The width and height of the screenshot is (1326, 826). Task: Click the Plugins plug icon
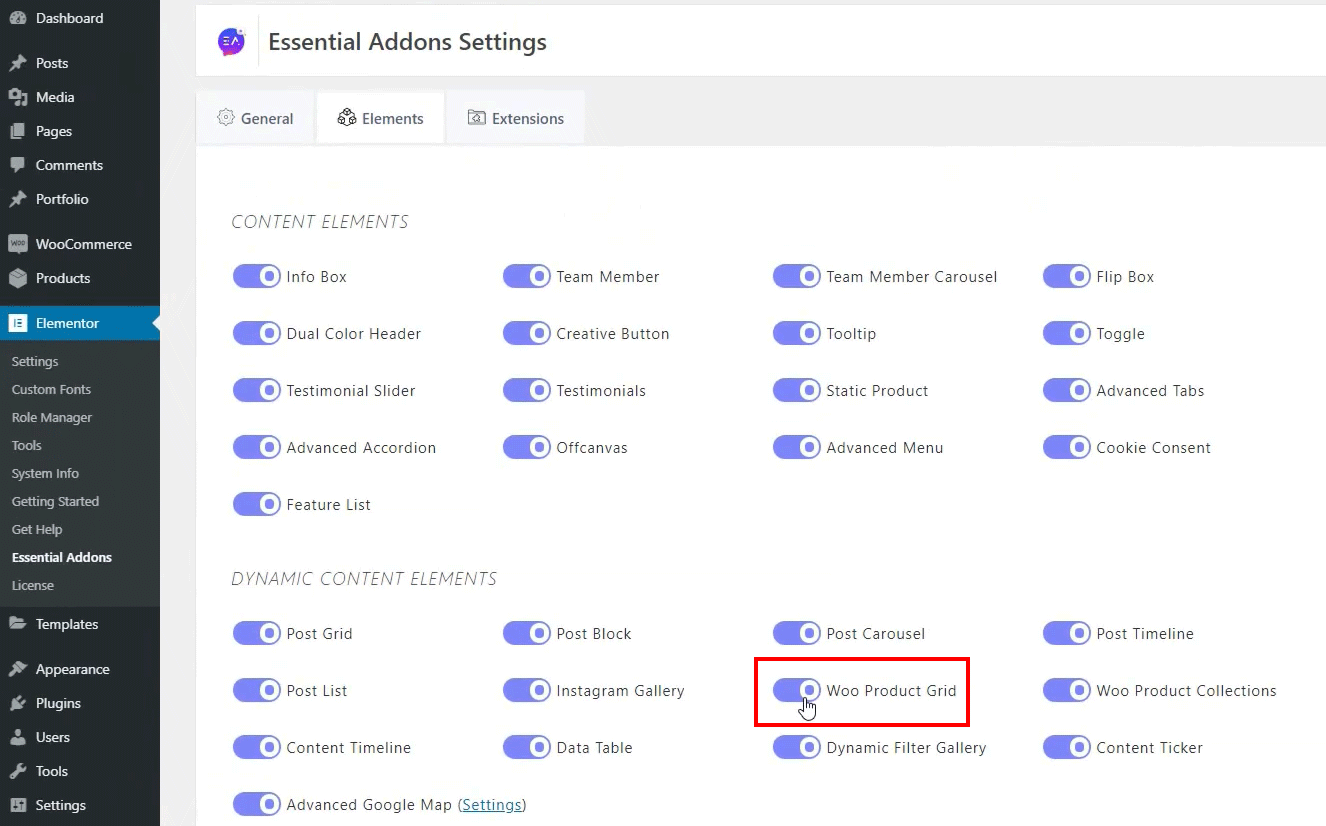18,703
